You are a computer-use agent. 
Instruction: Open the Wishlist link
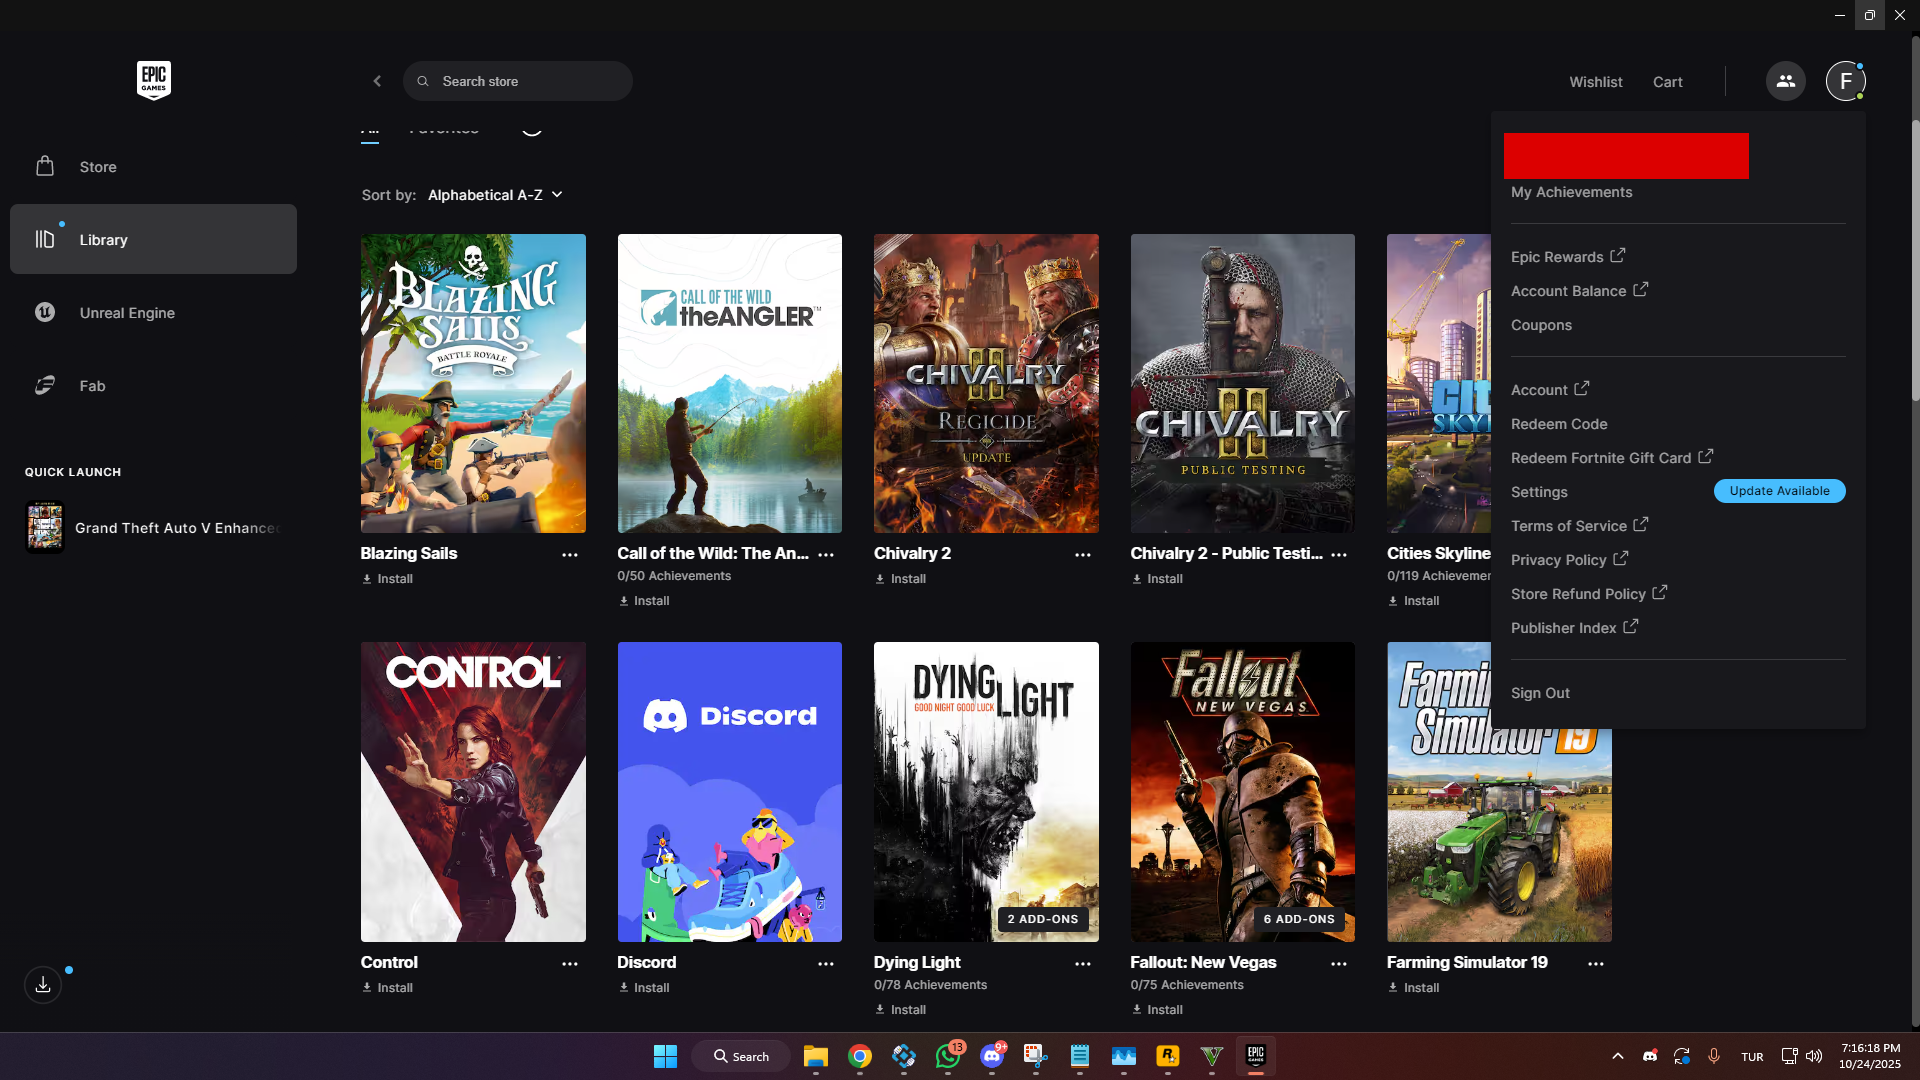(x=1595, y=82)
